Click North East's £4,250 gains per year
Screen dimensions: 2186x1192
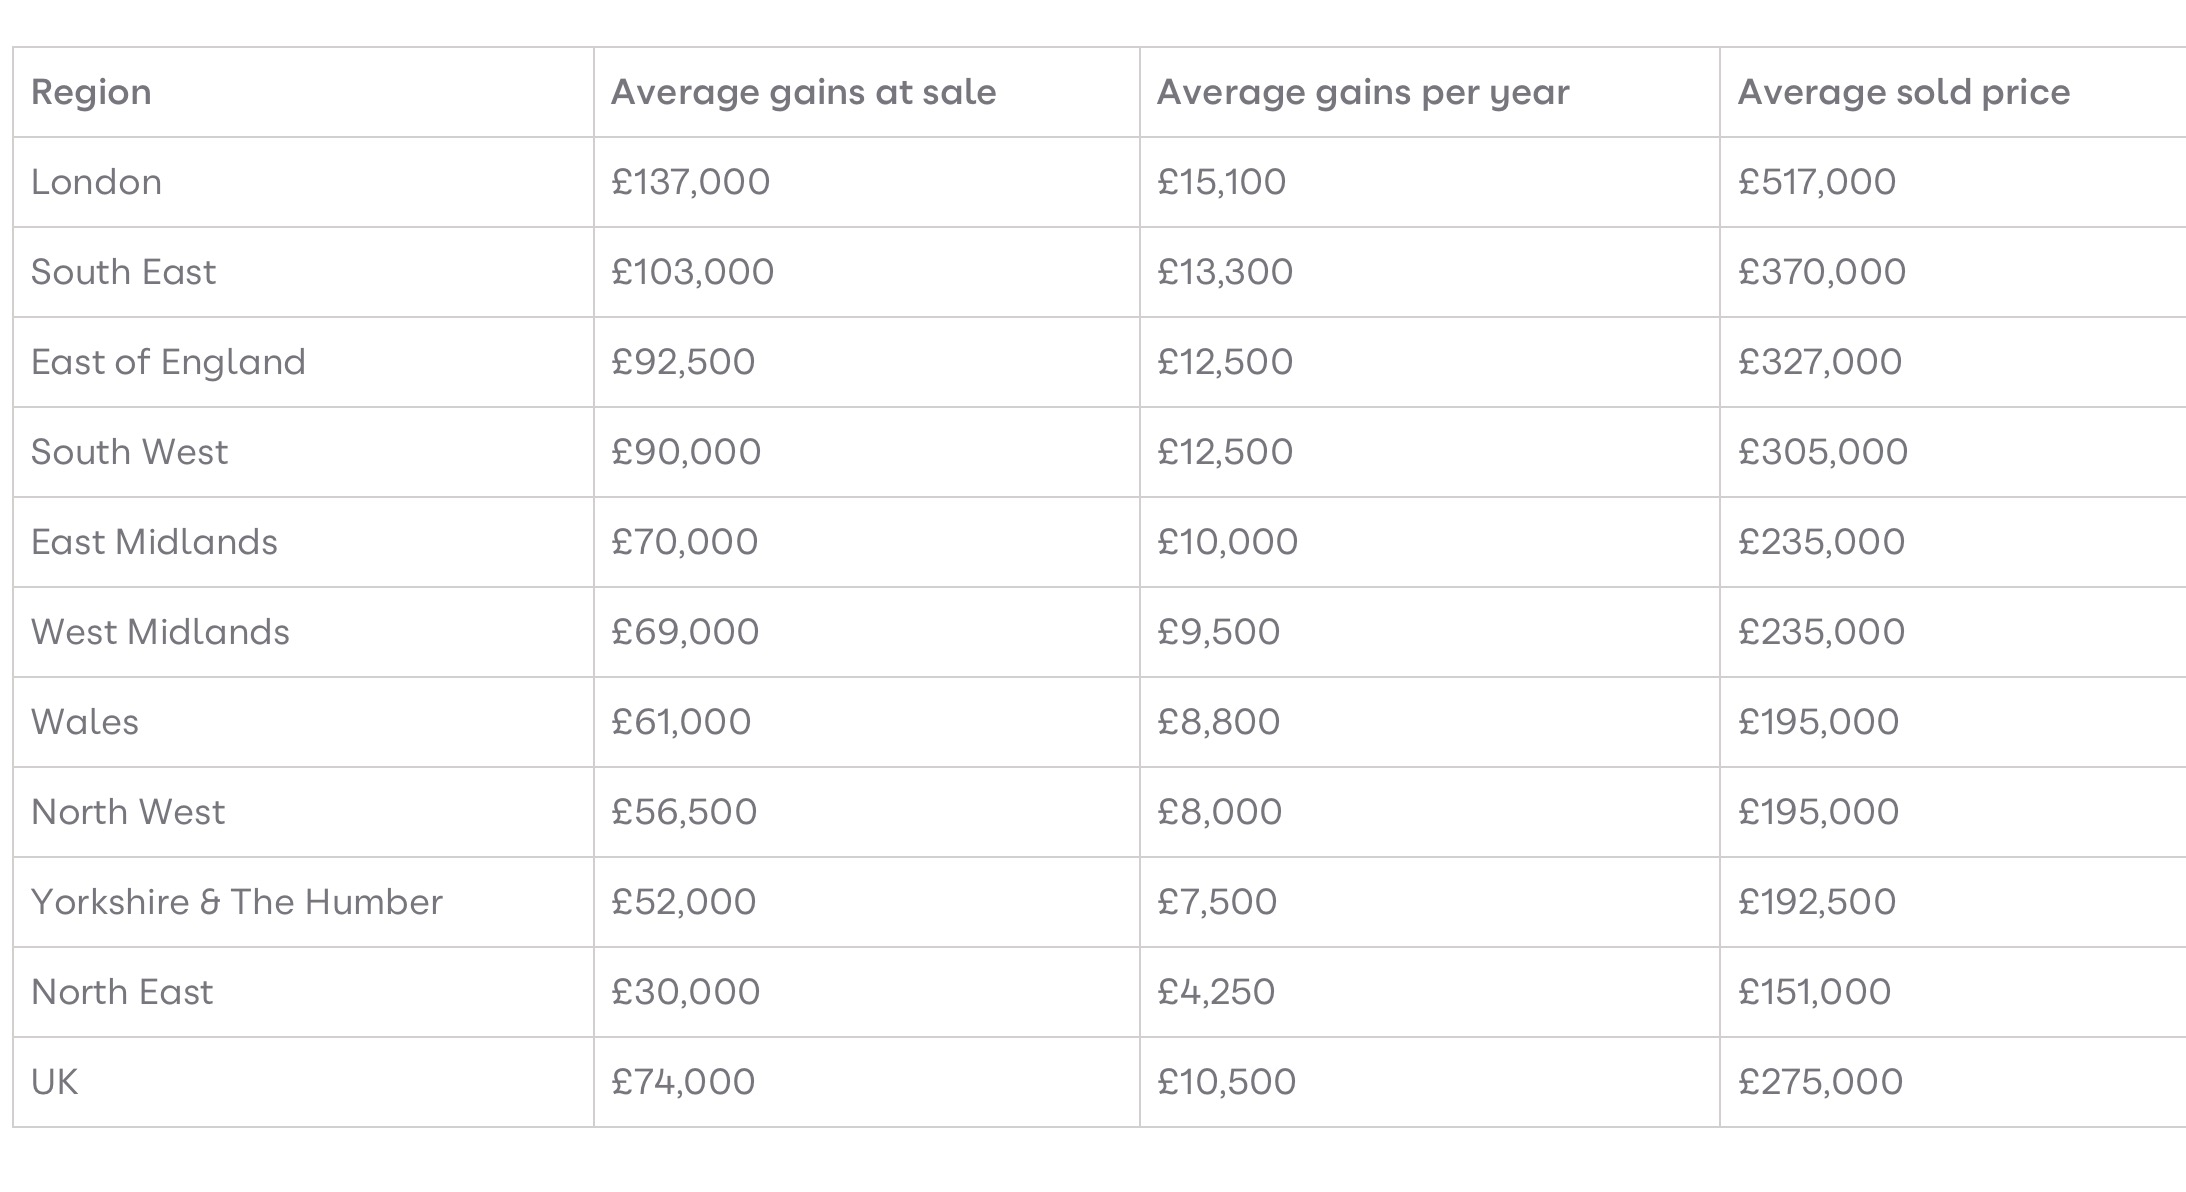[1216, 993]
